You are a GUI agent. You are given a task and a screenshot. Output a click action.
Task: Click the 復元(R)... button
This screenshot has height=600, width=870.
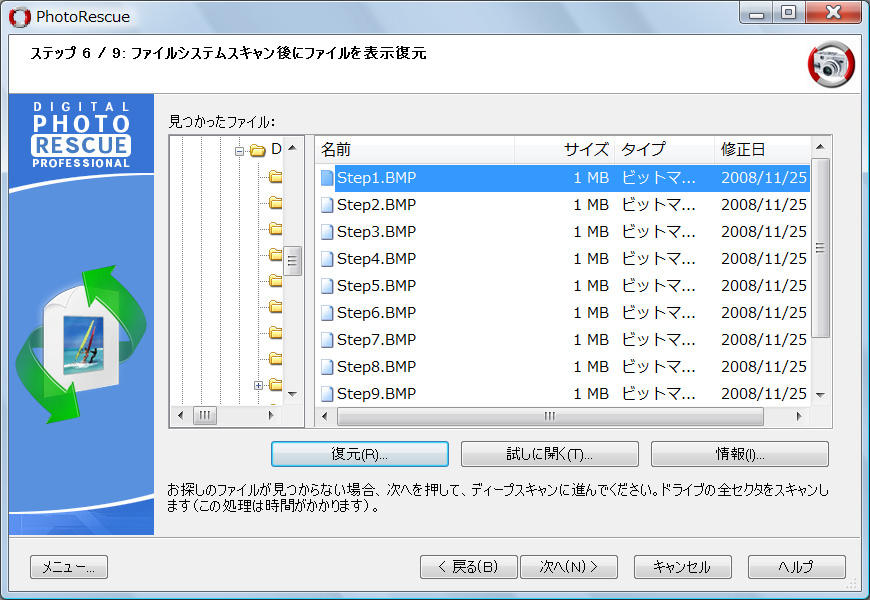coord(360,454)
